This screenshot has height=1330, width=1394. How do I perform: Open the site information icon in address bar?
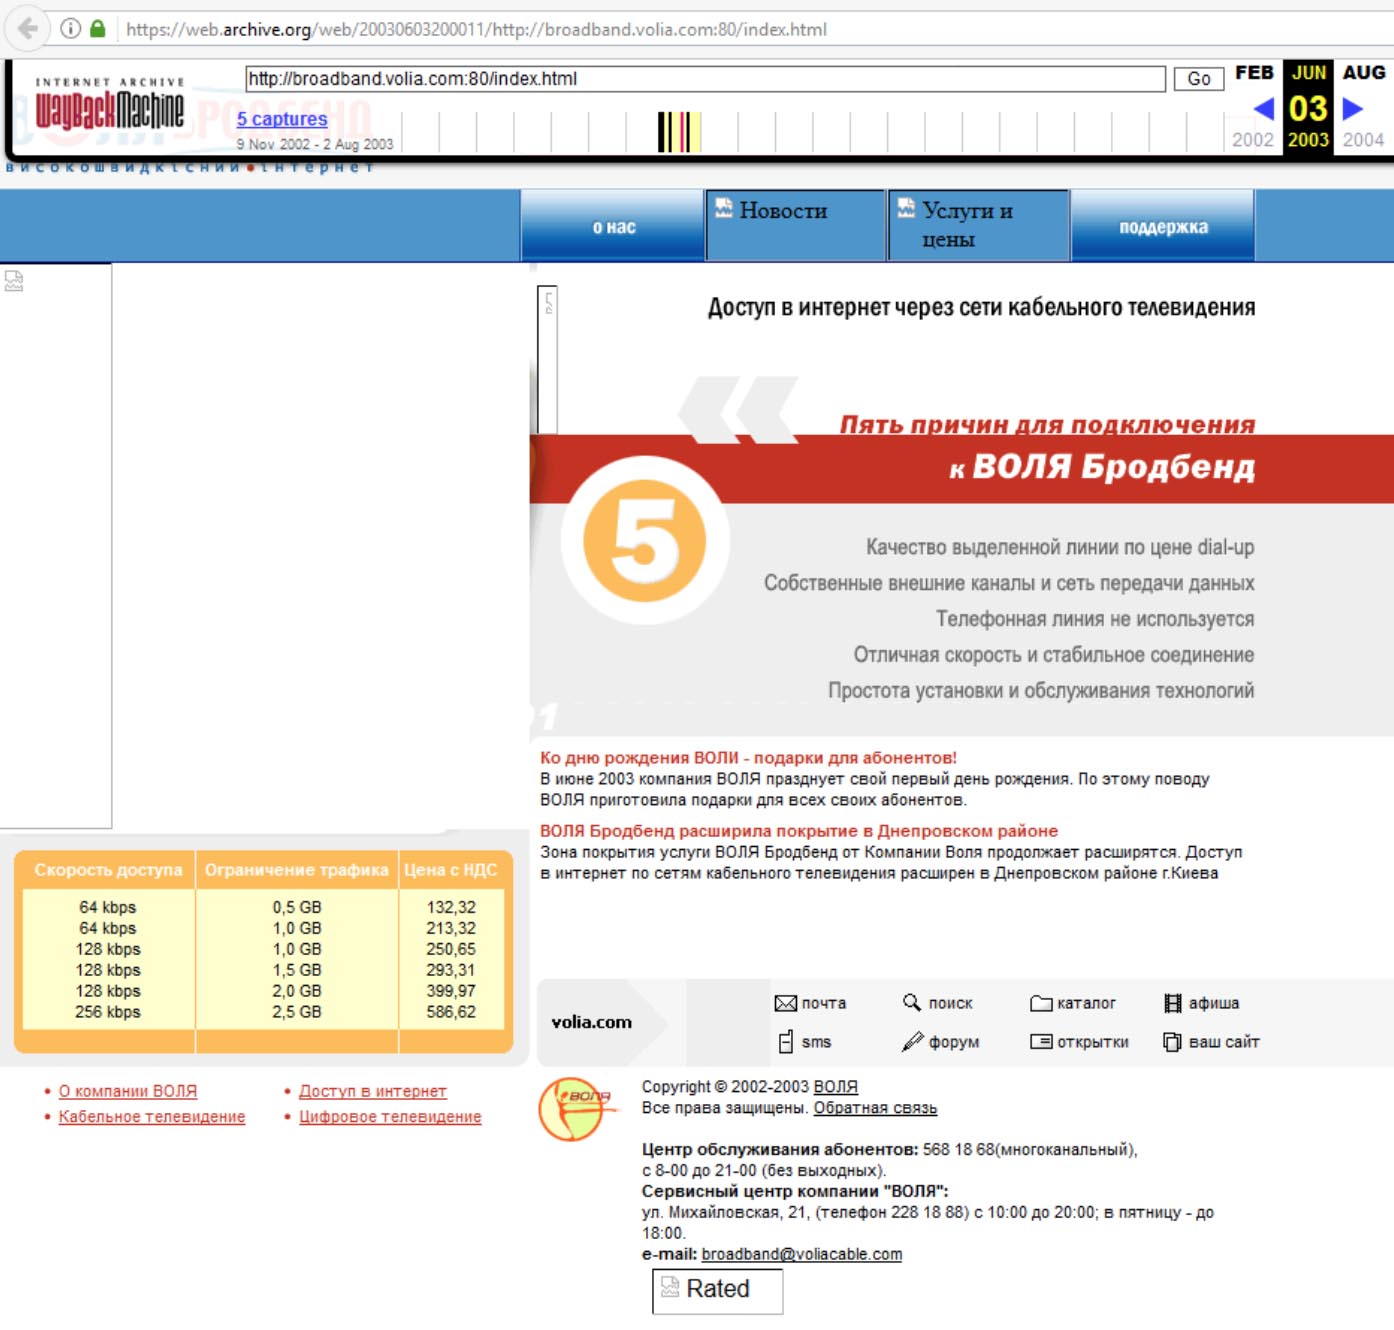70,29
